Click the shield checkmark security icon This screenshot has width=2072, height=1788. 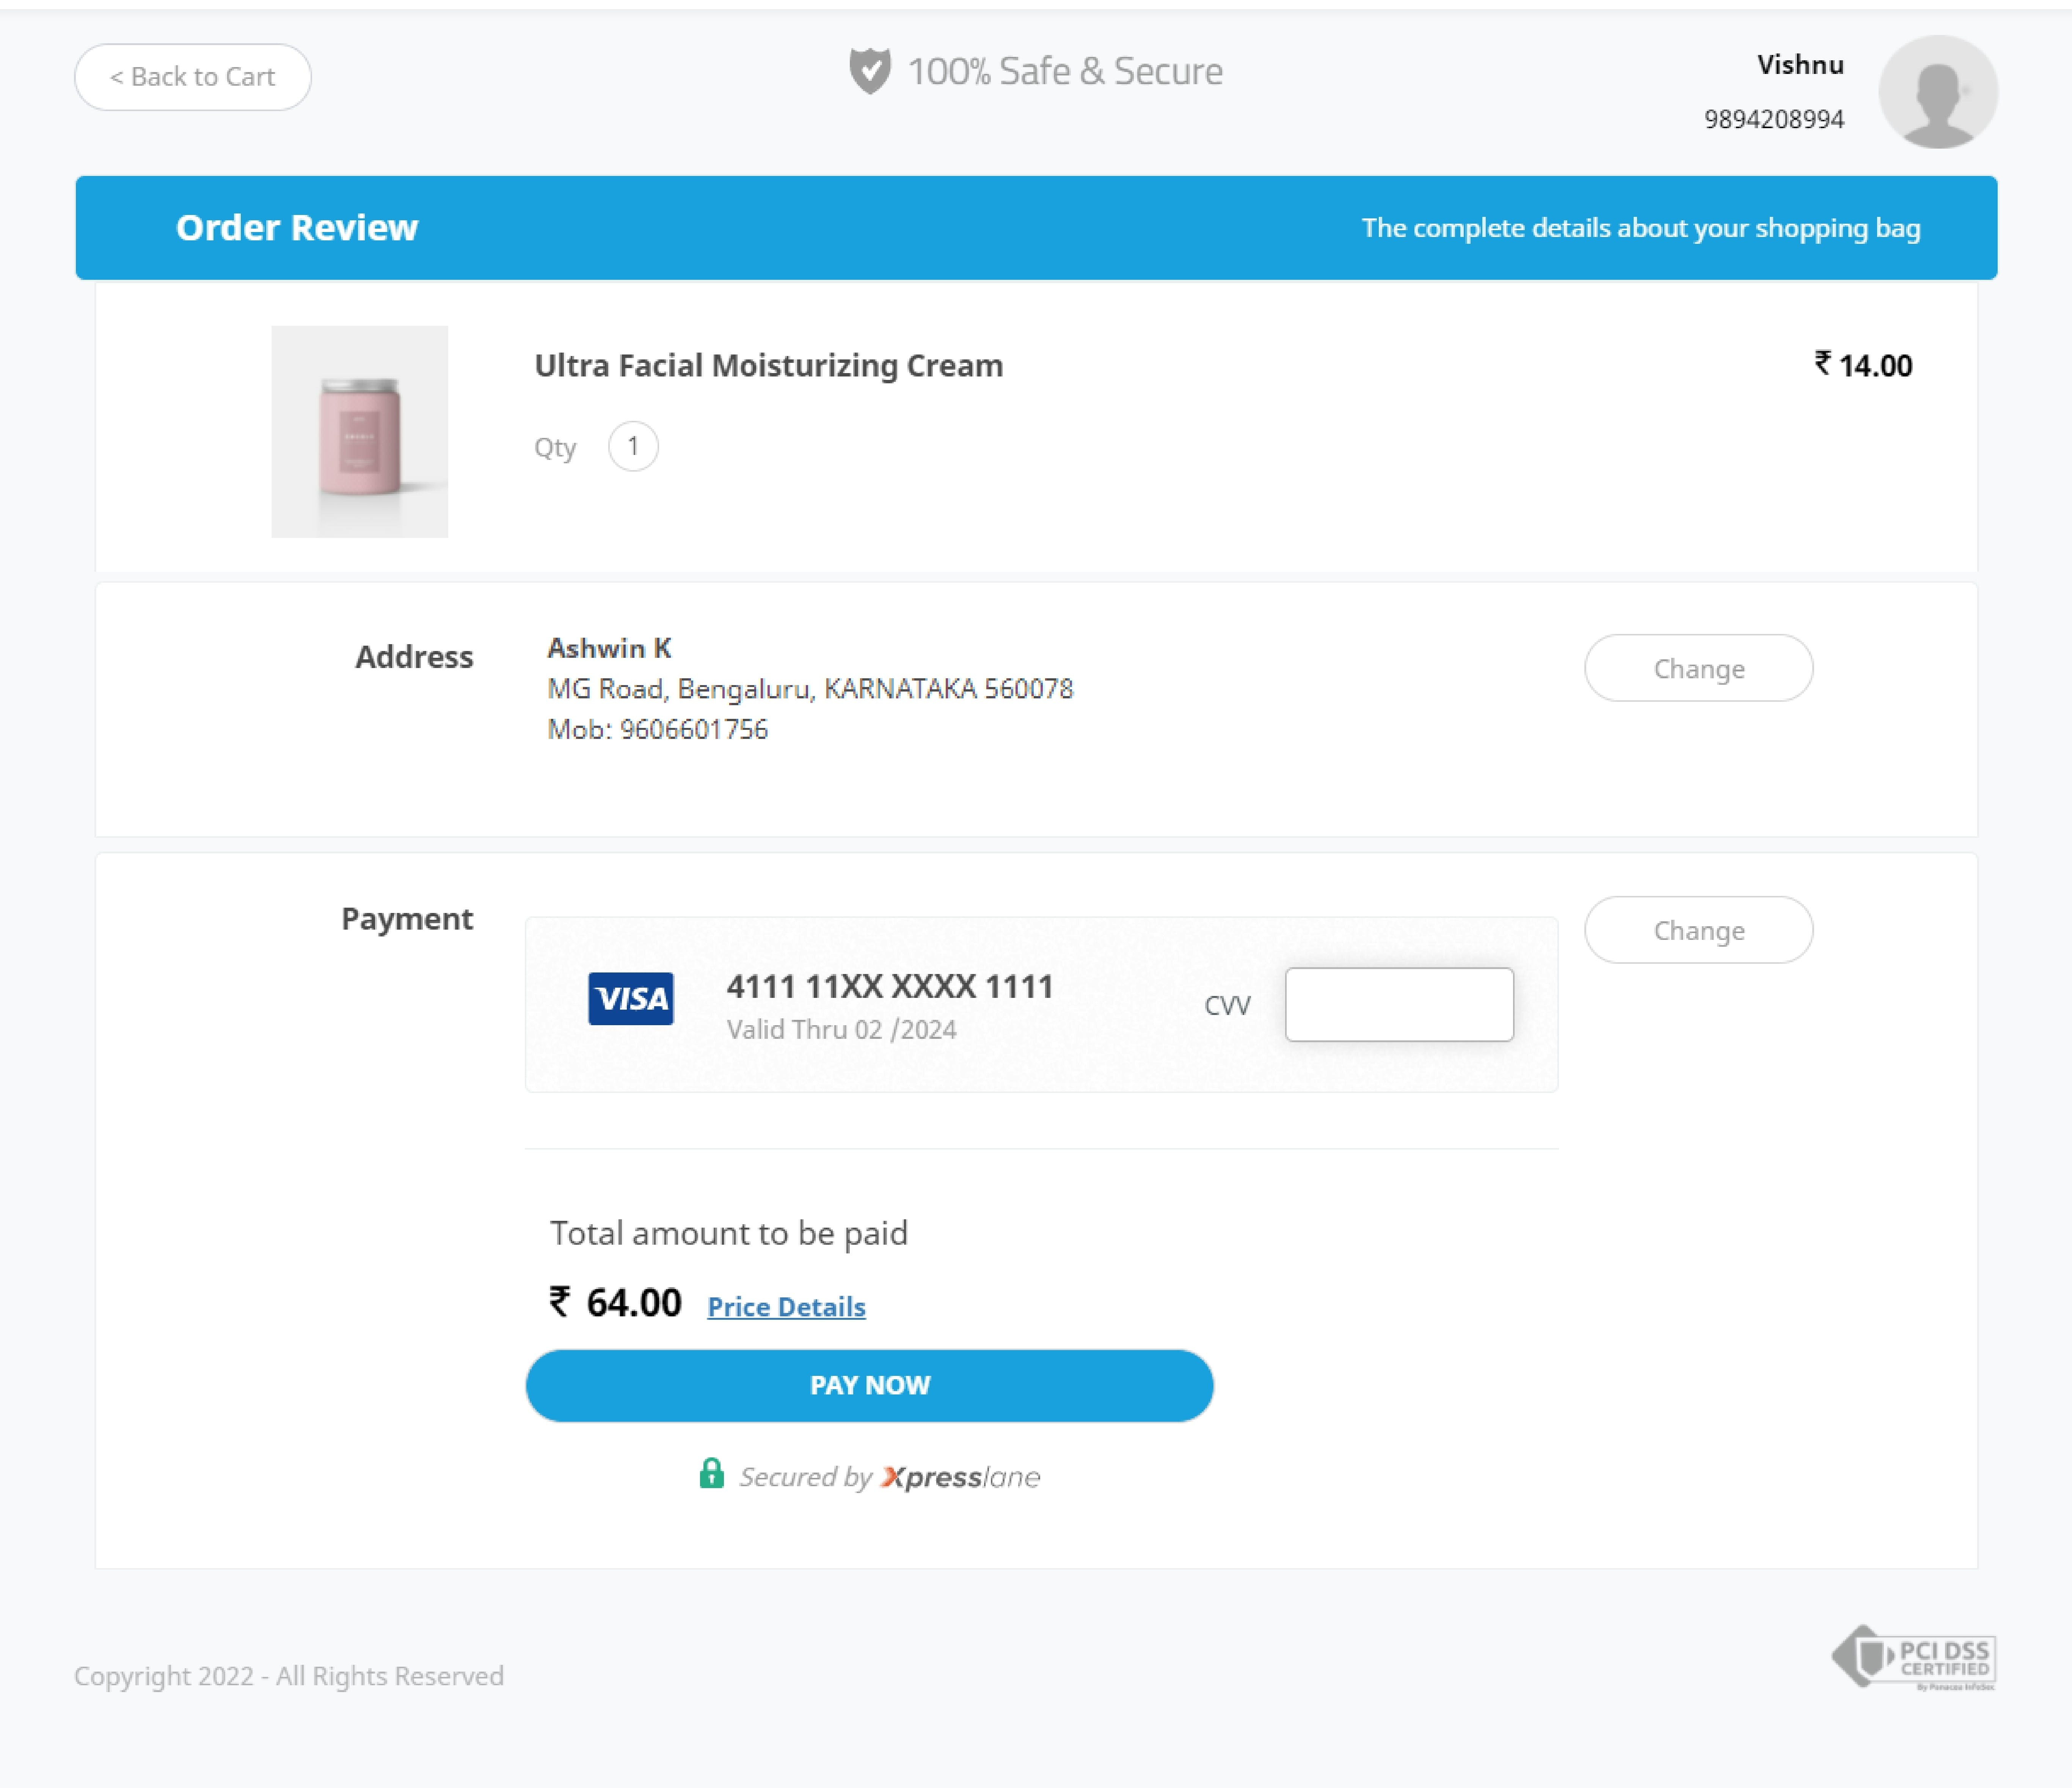[x=870, y=71]
